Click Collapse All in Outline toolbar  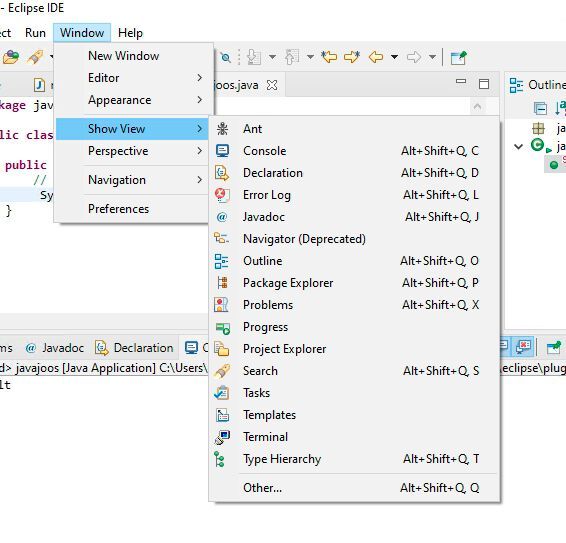(540, 108)
